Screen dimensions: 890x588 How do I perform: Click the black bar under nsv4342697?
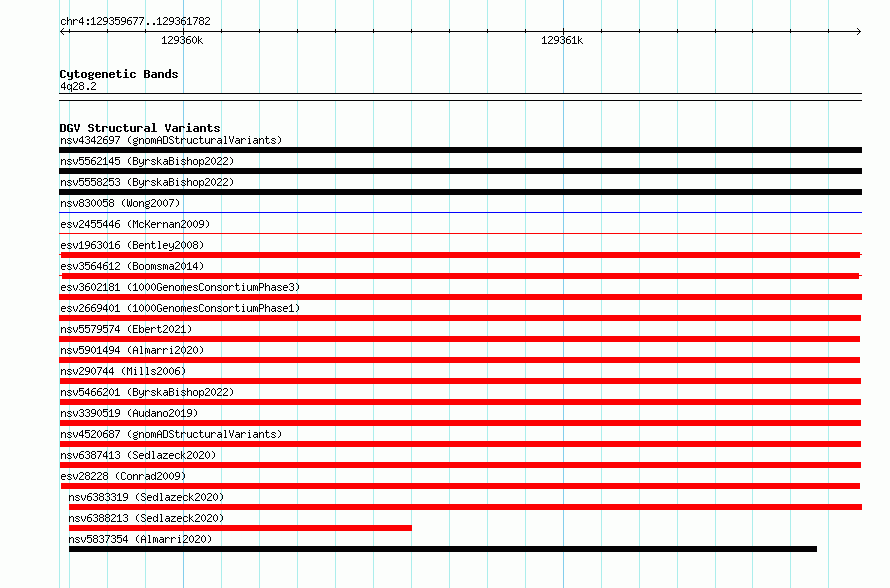pyautogui.click(x=460, y=150)
